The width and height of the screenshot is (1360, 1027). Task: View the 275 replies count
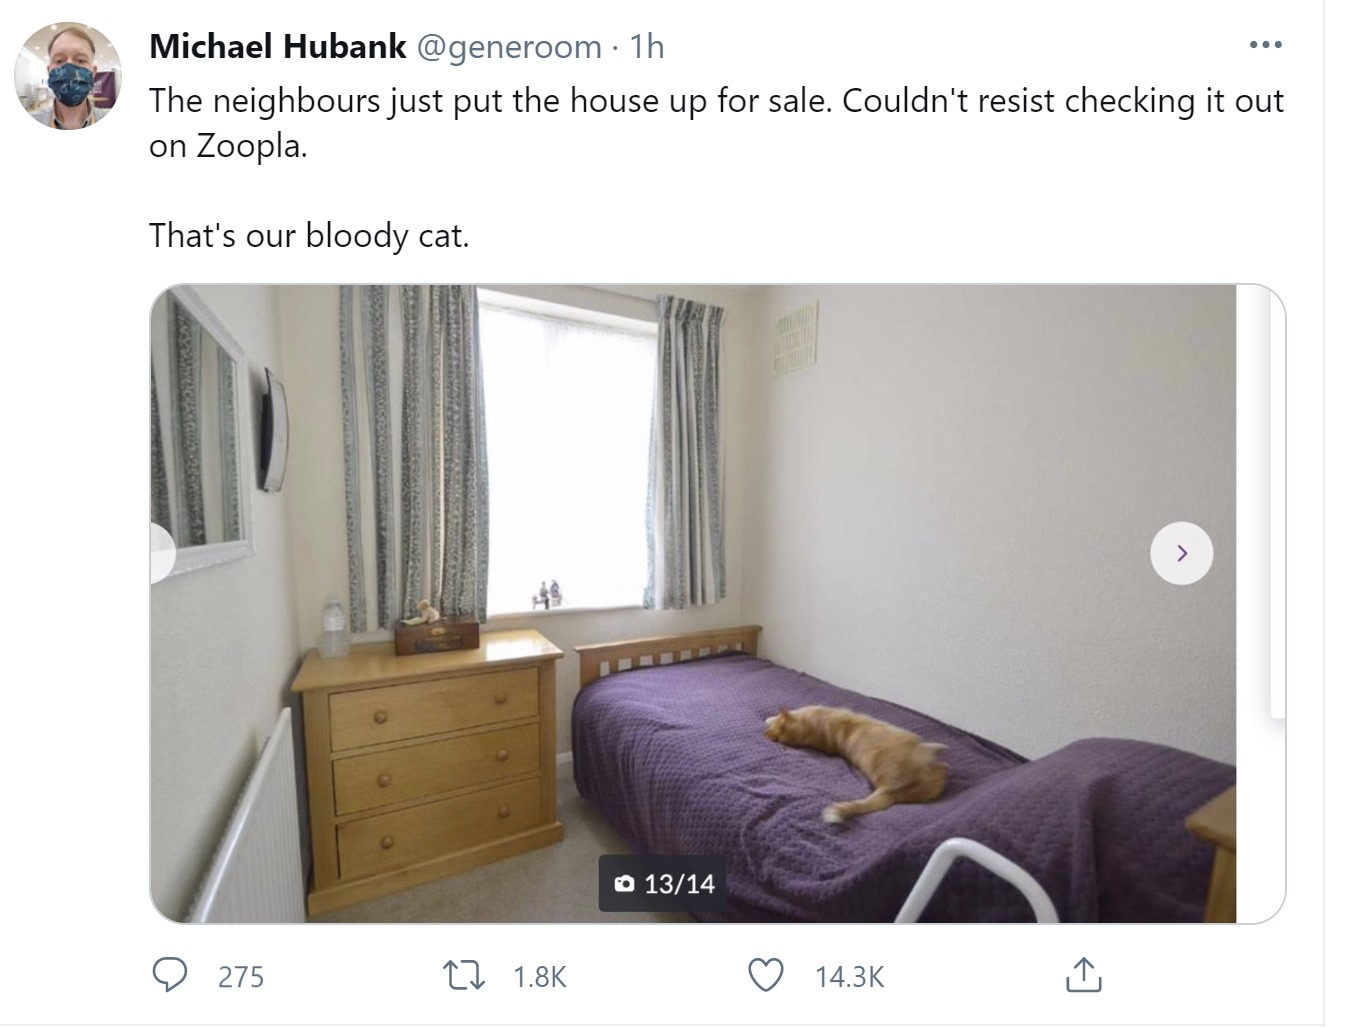pos(241,977)
